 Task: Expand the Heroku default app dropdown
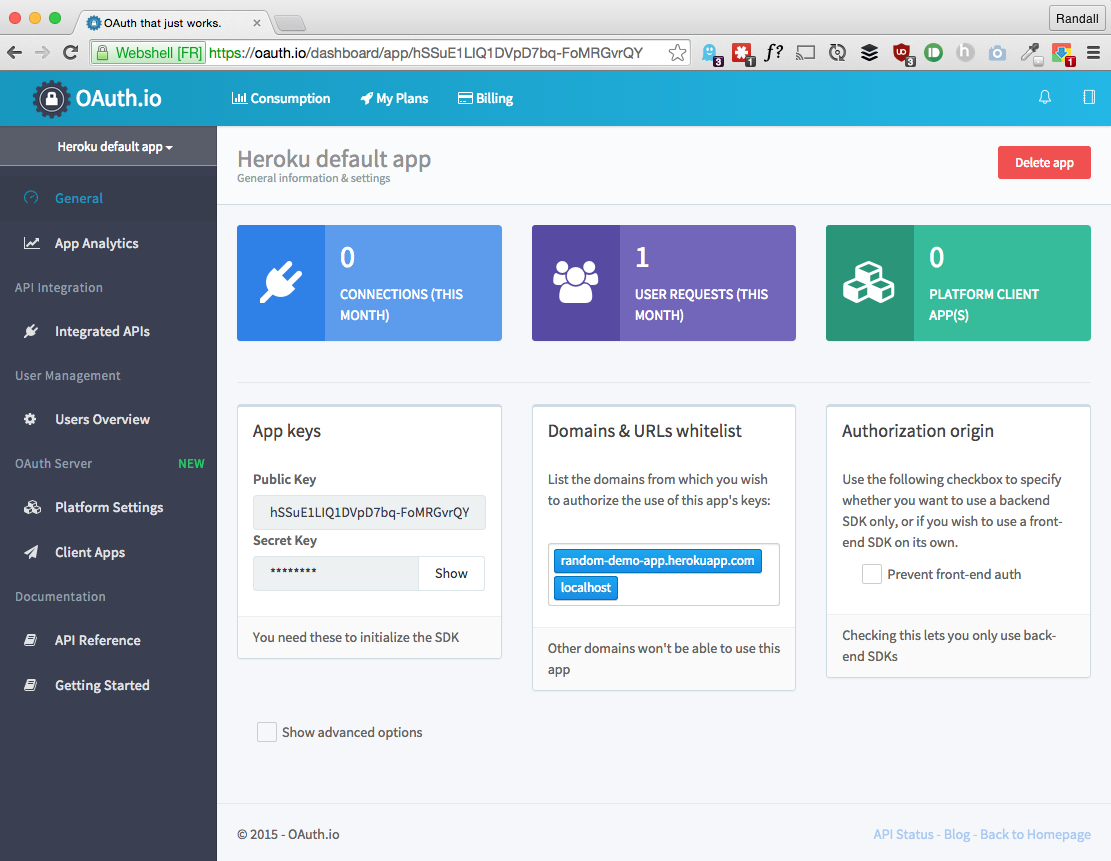(115, 147)
